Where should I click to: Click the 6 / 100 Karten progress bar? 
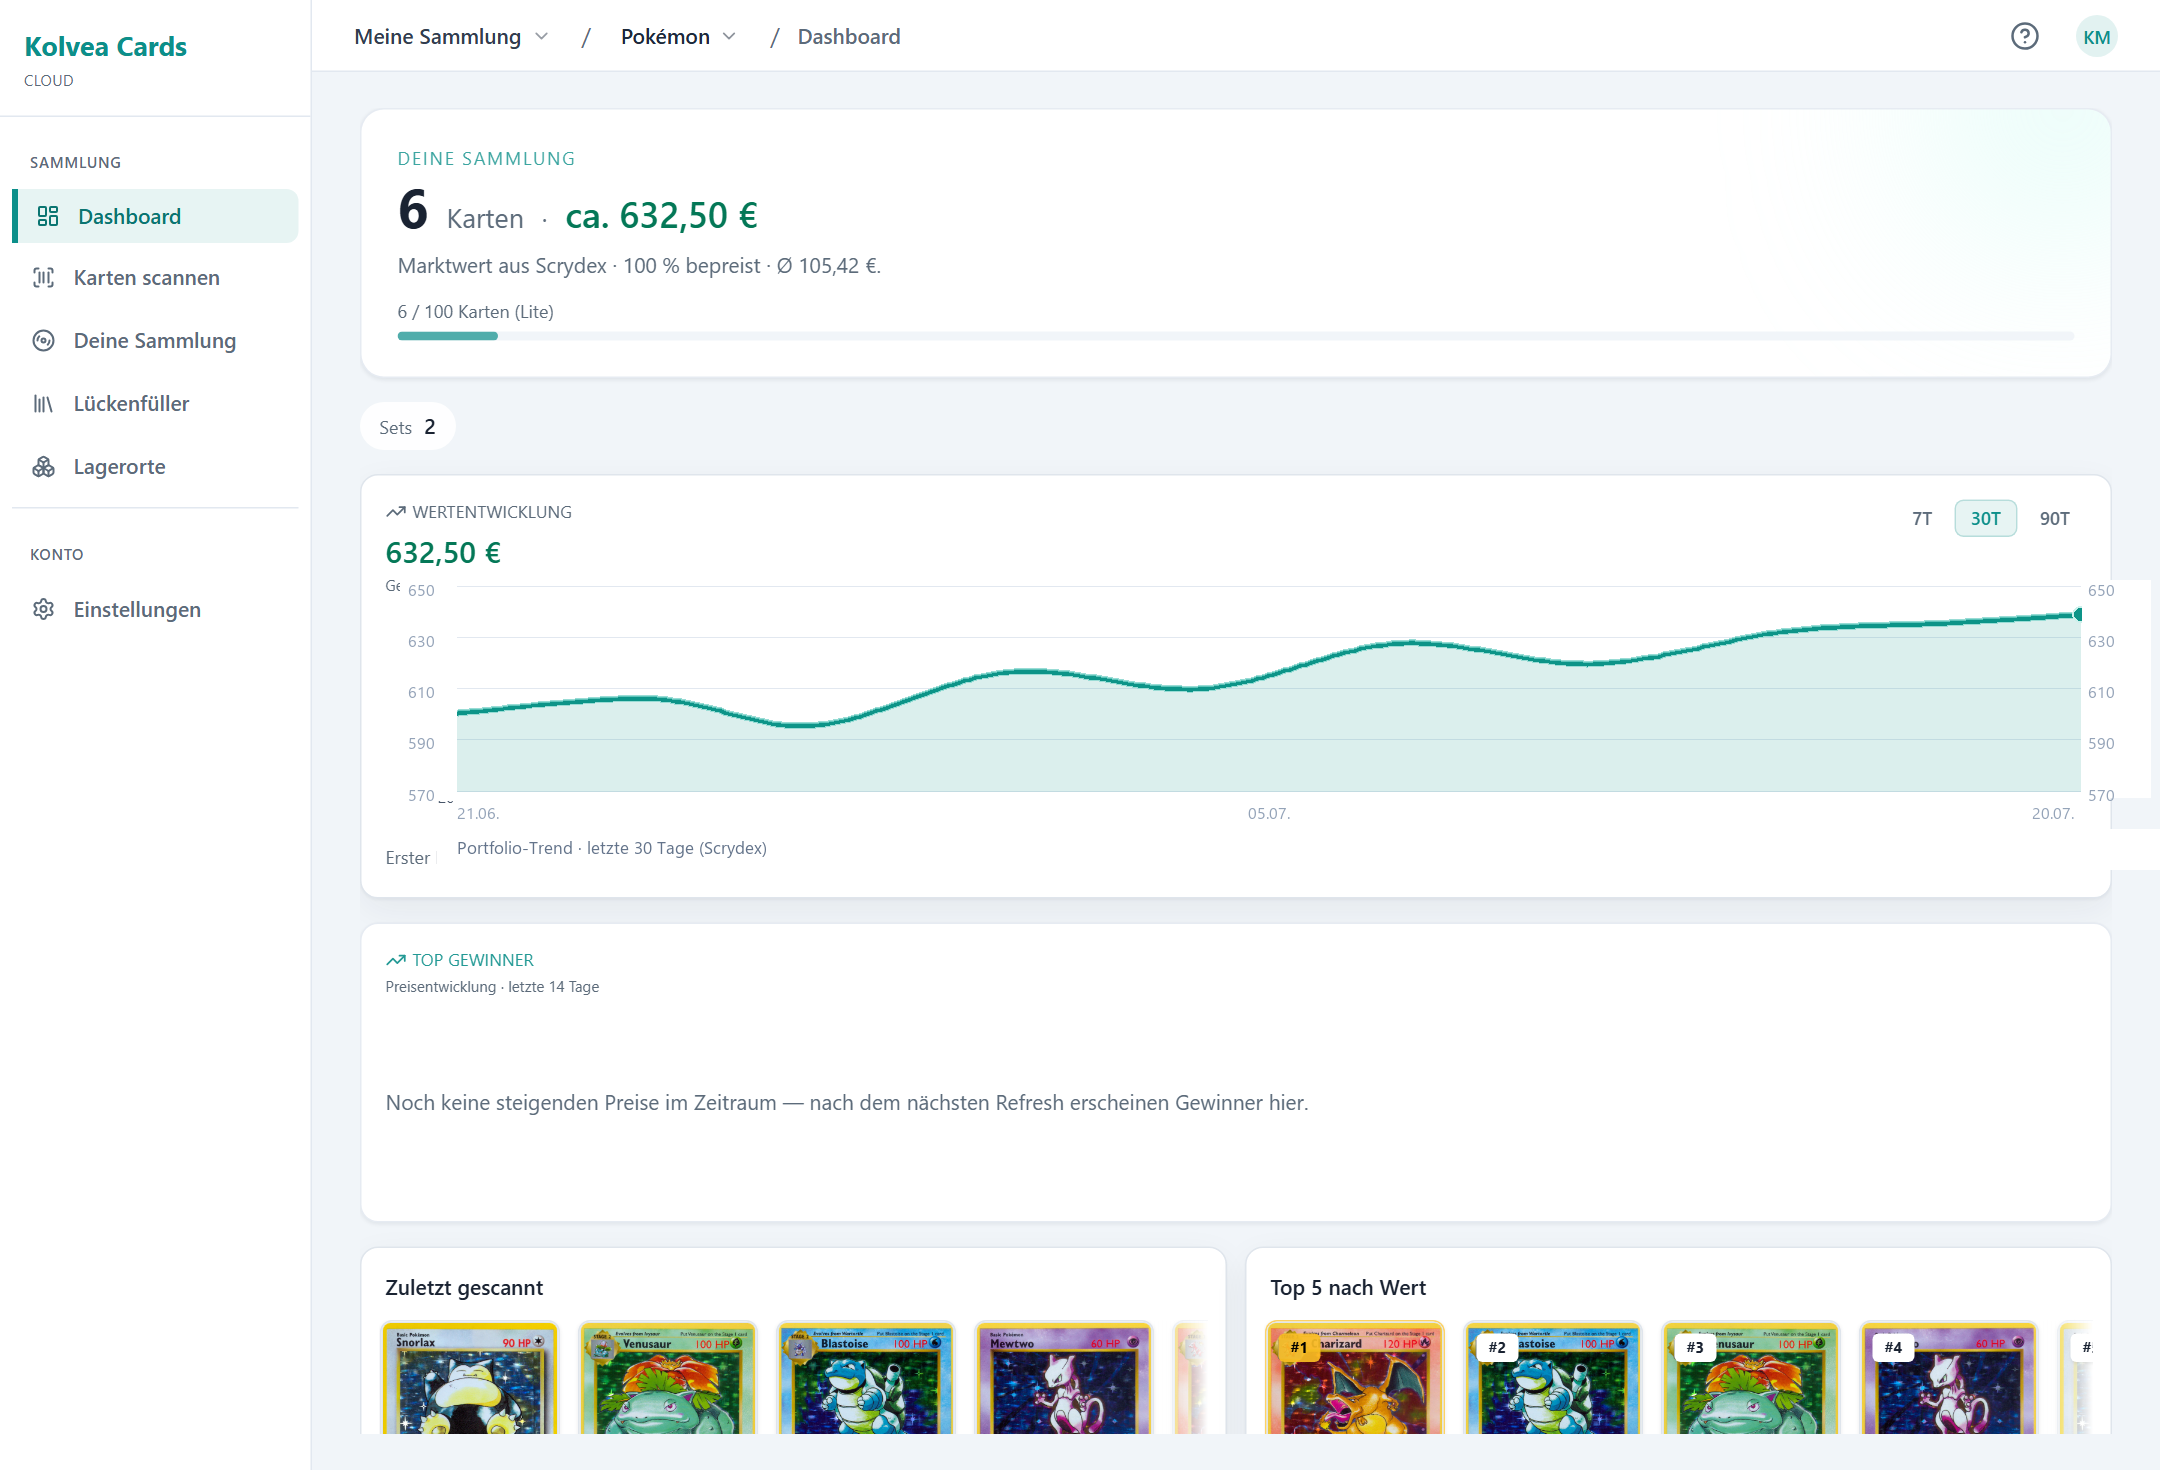click(x=1236, y=336)
